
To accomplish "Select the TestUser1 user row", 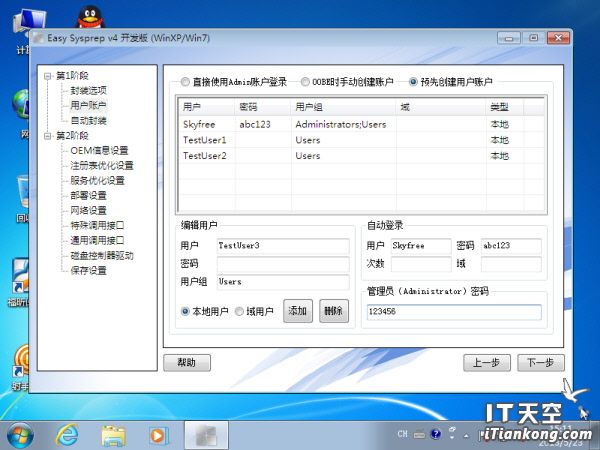I will tap(362, 140).
